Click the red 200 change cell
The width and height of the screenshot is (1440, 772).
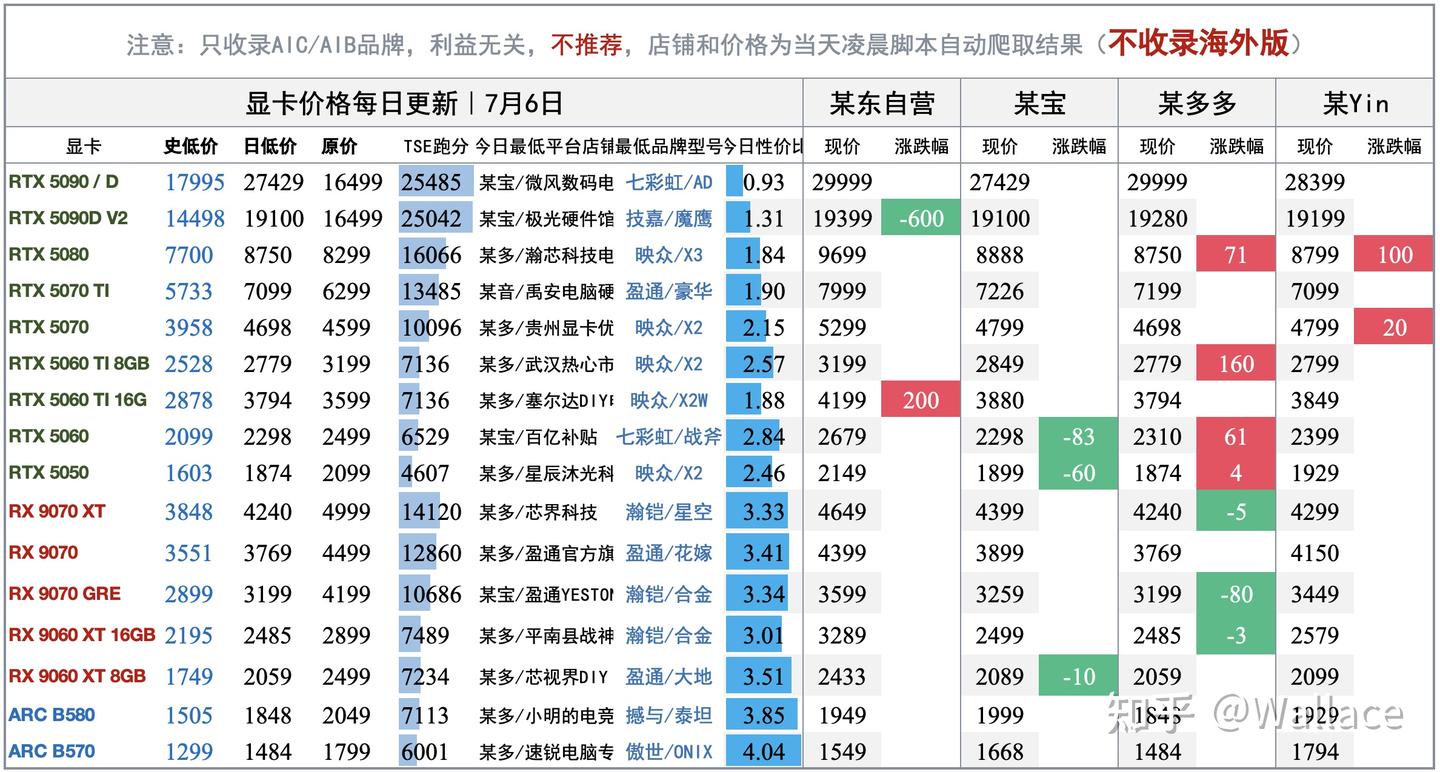(x=921, y=400)
